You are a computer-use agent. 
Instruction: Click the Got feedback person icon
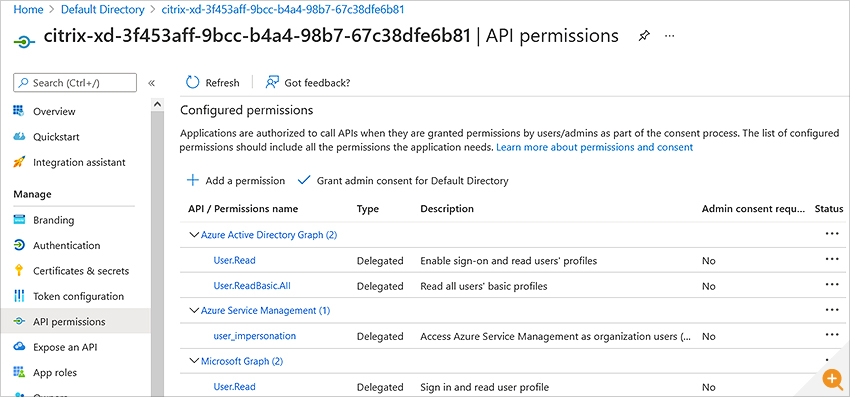pos(272,82)
